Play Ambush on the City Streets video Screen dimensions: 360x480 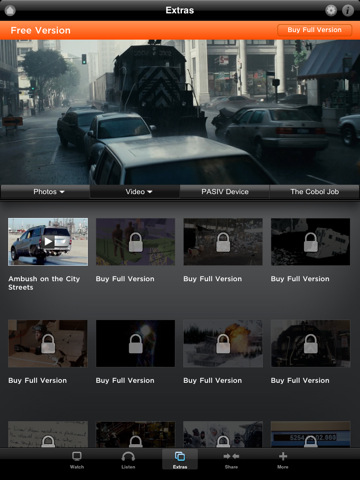point(48,242)
